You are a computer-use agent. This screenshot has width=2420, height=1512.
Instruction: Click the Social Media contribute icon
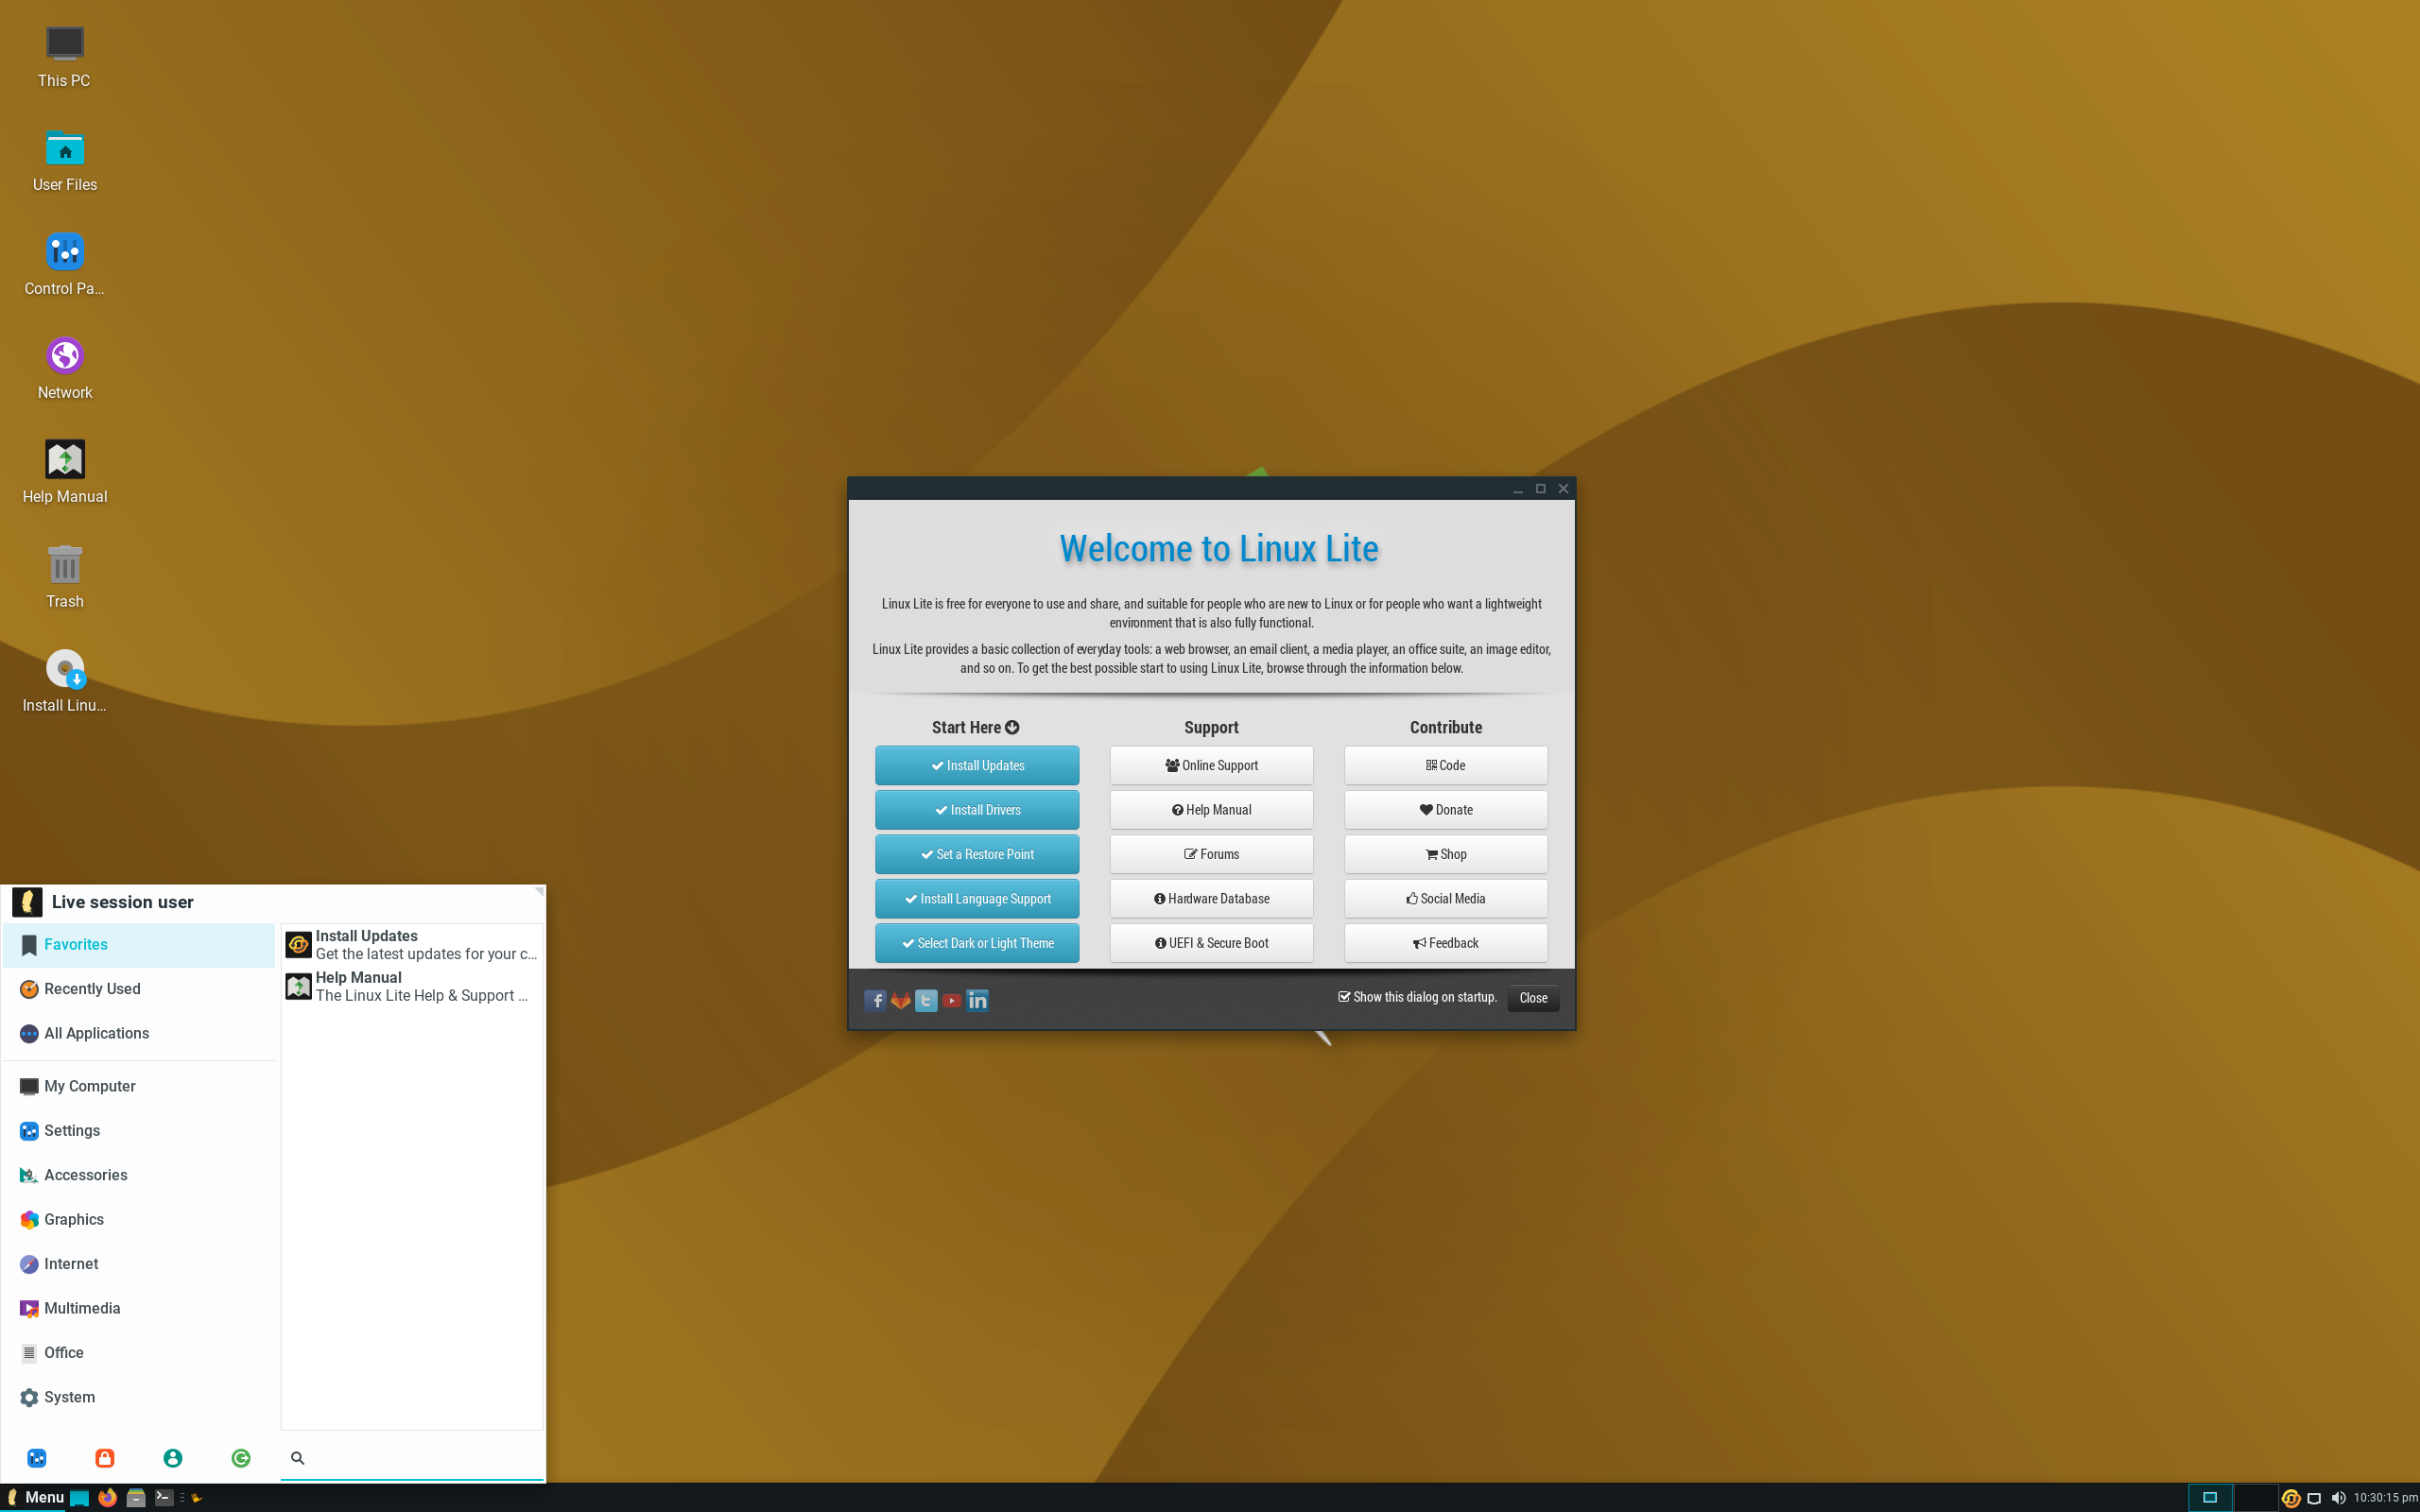click(x=1413, y=897)
